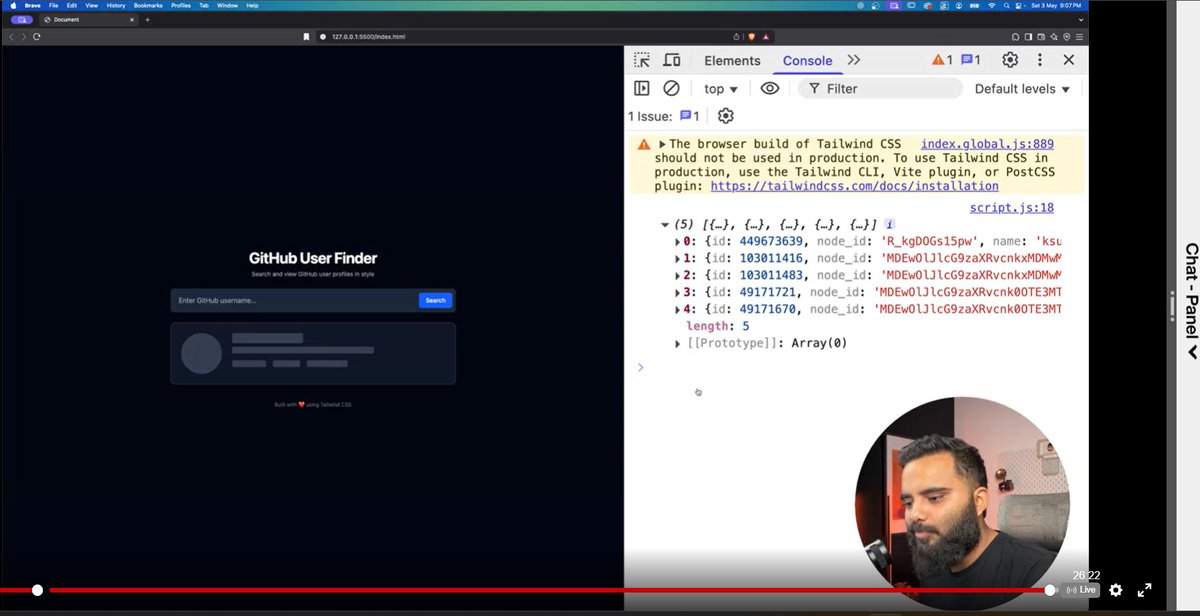Open the three-dot customize DevTools menu

1039,60
